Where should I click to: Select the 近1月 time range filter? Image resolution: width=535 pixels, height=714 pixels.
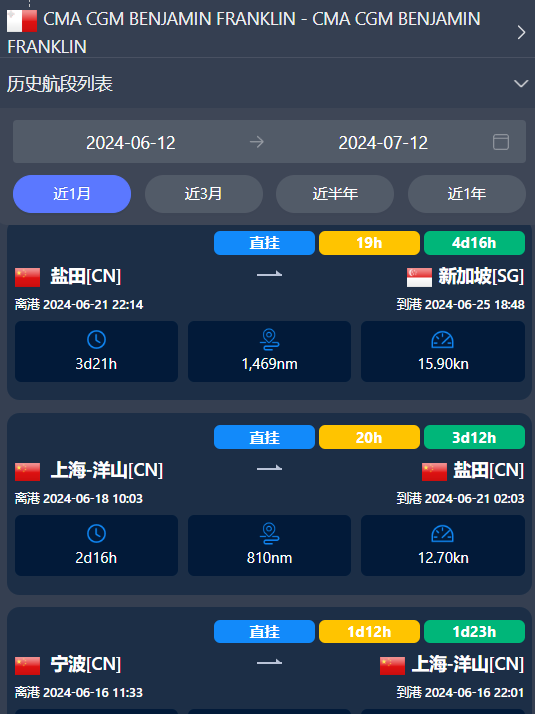72,194
